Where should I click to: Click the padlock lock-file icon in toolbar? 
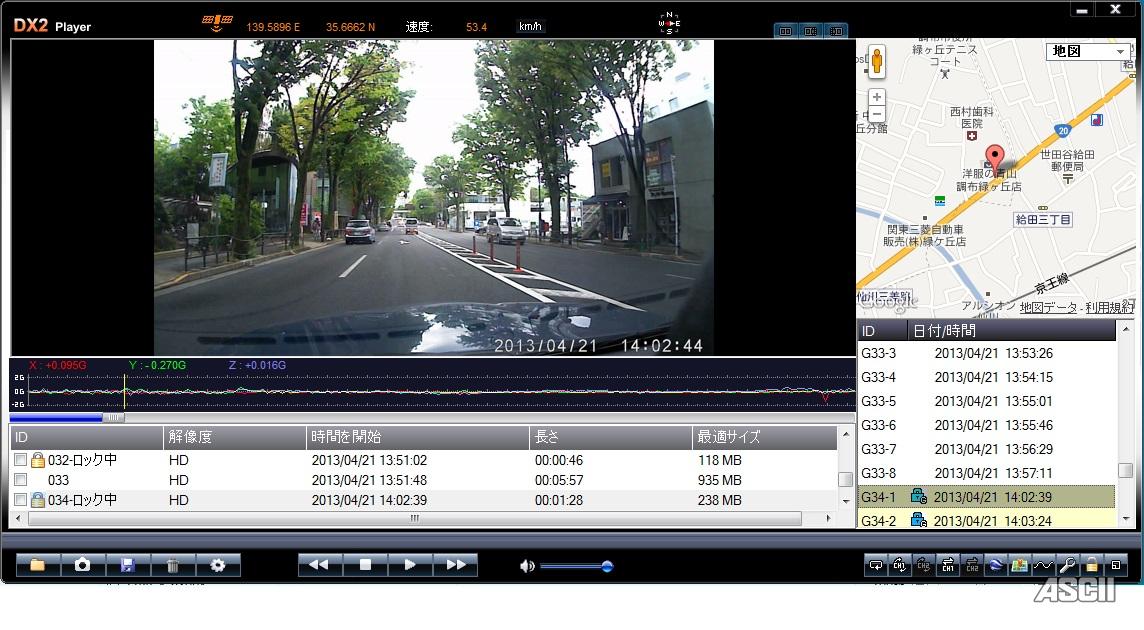click(x=1091, y=565)
